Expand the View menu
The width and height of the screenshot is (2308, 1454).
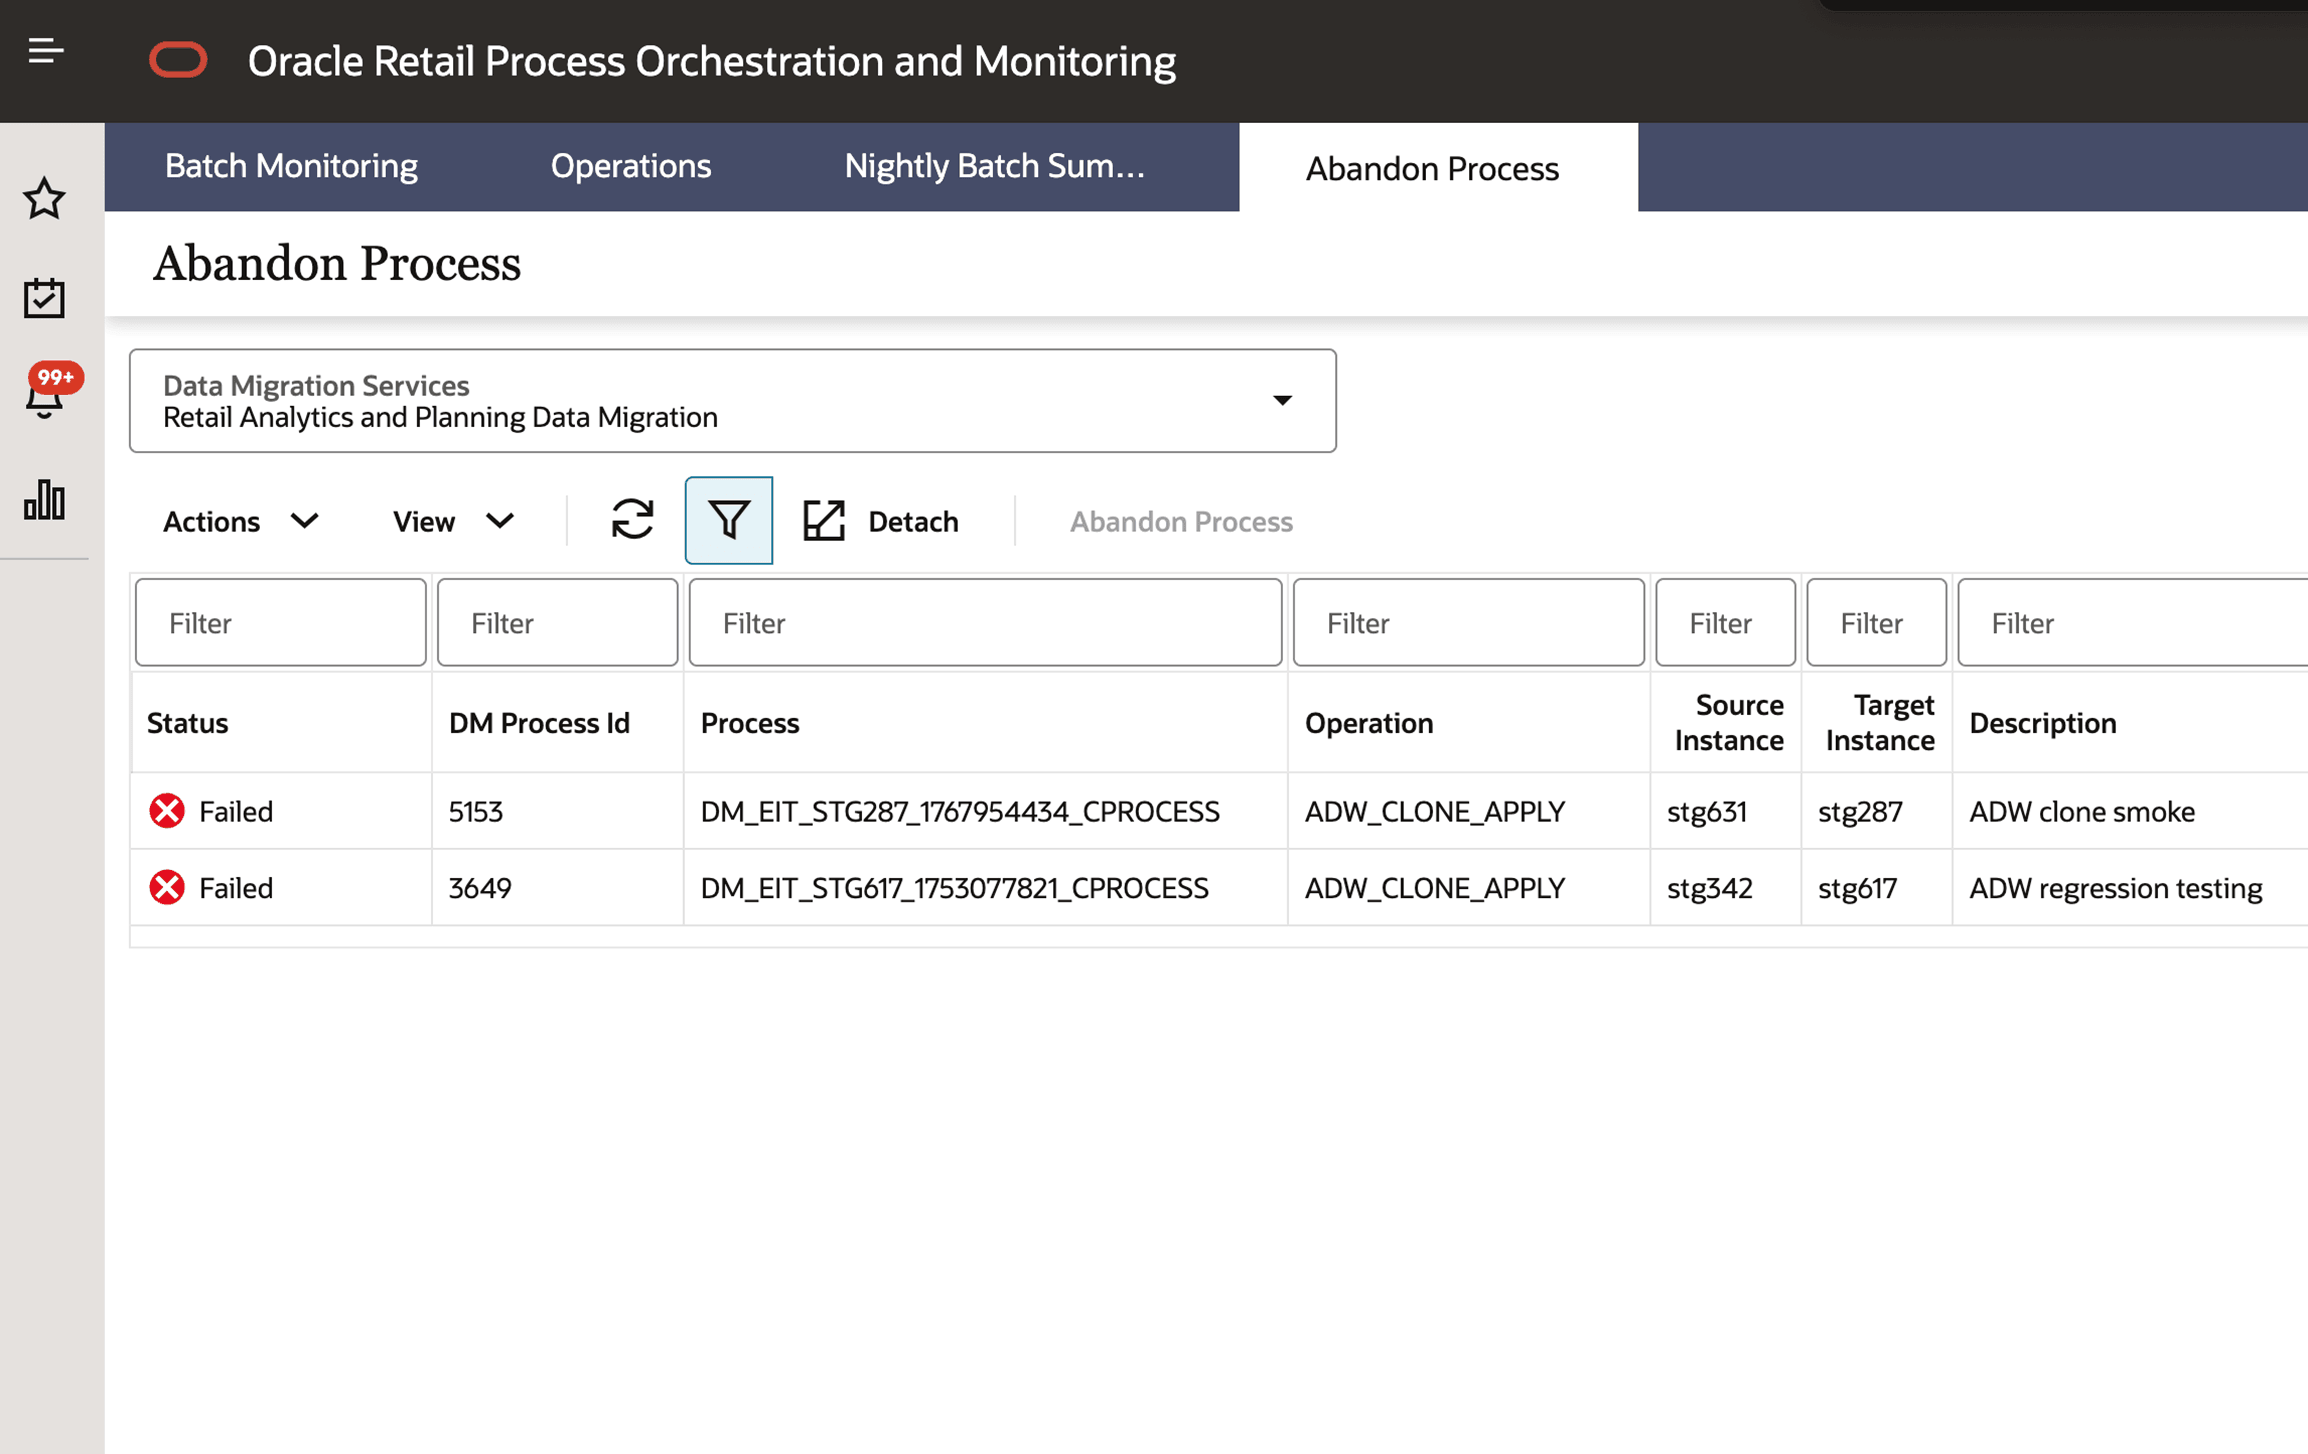tap(451, 520)
